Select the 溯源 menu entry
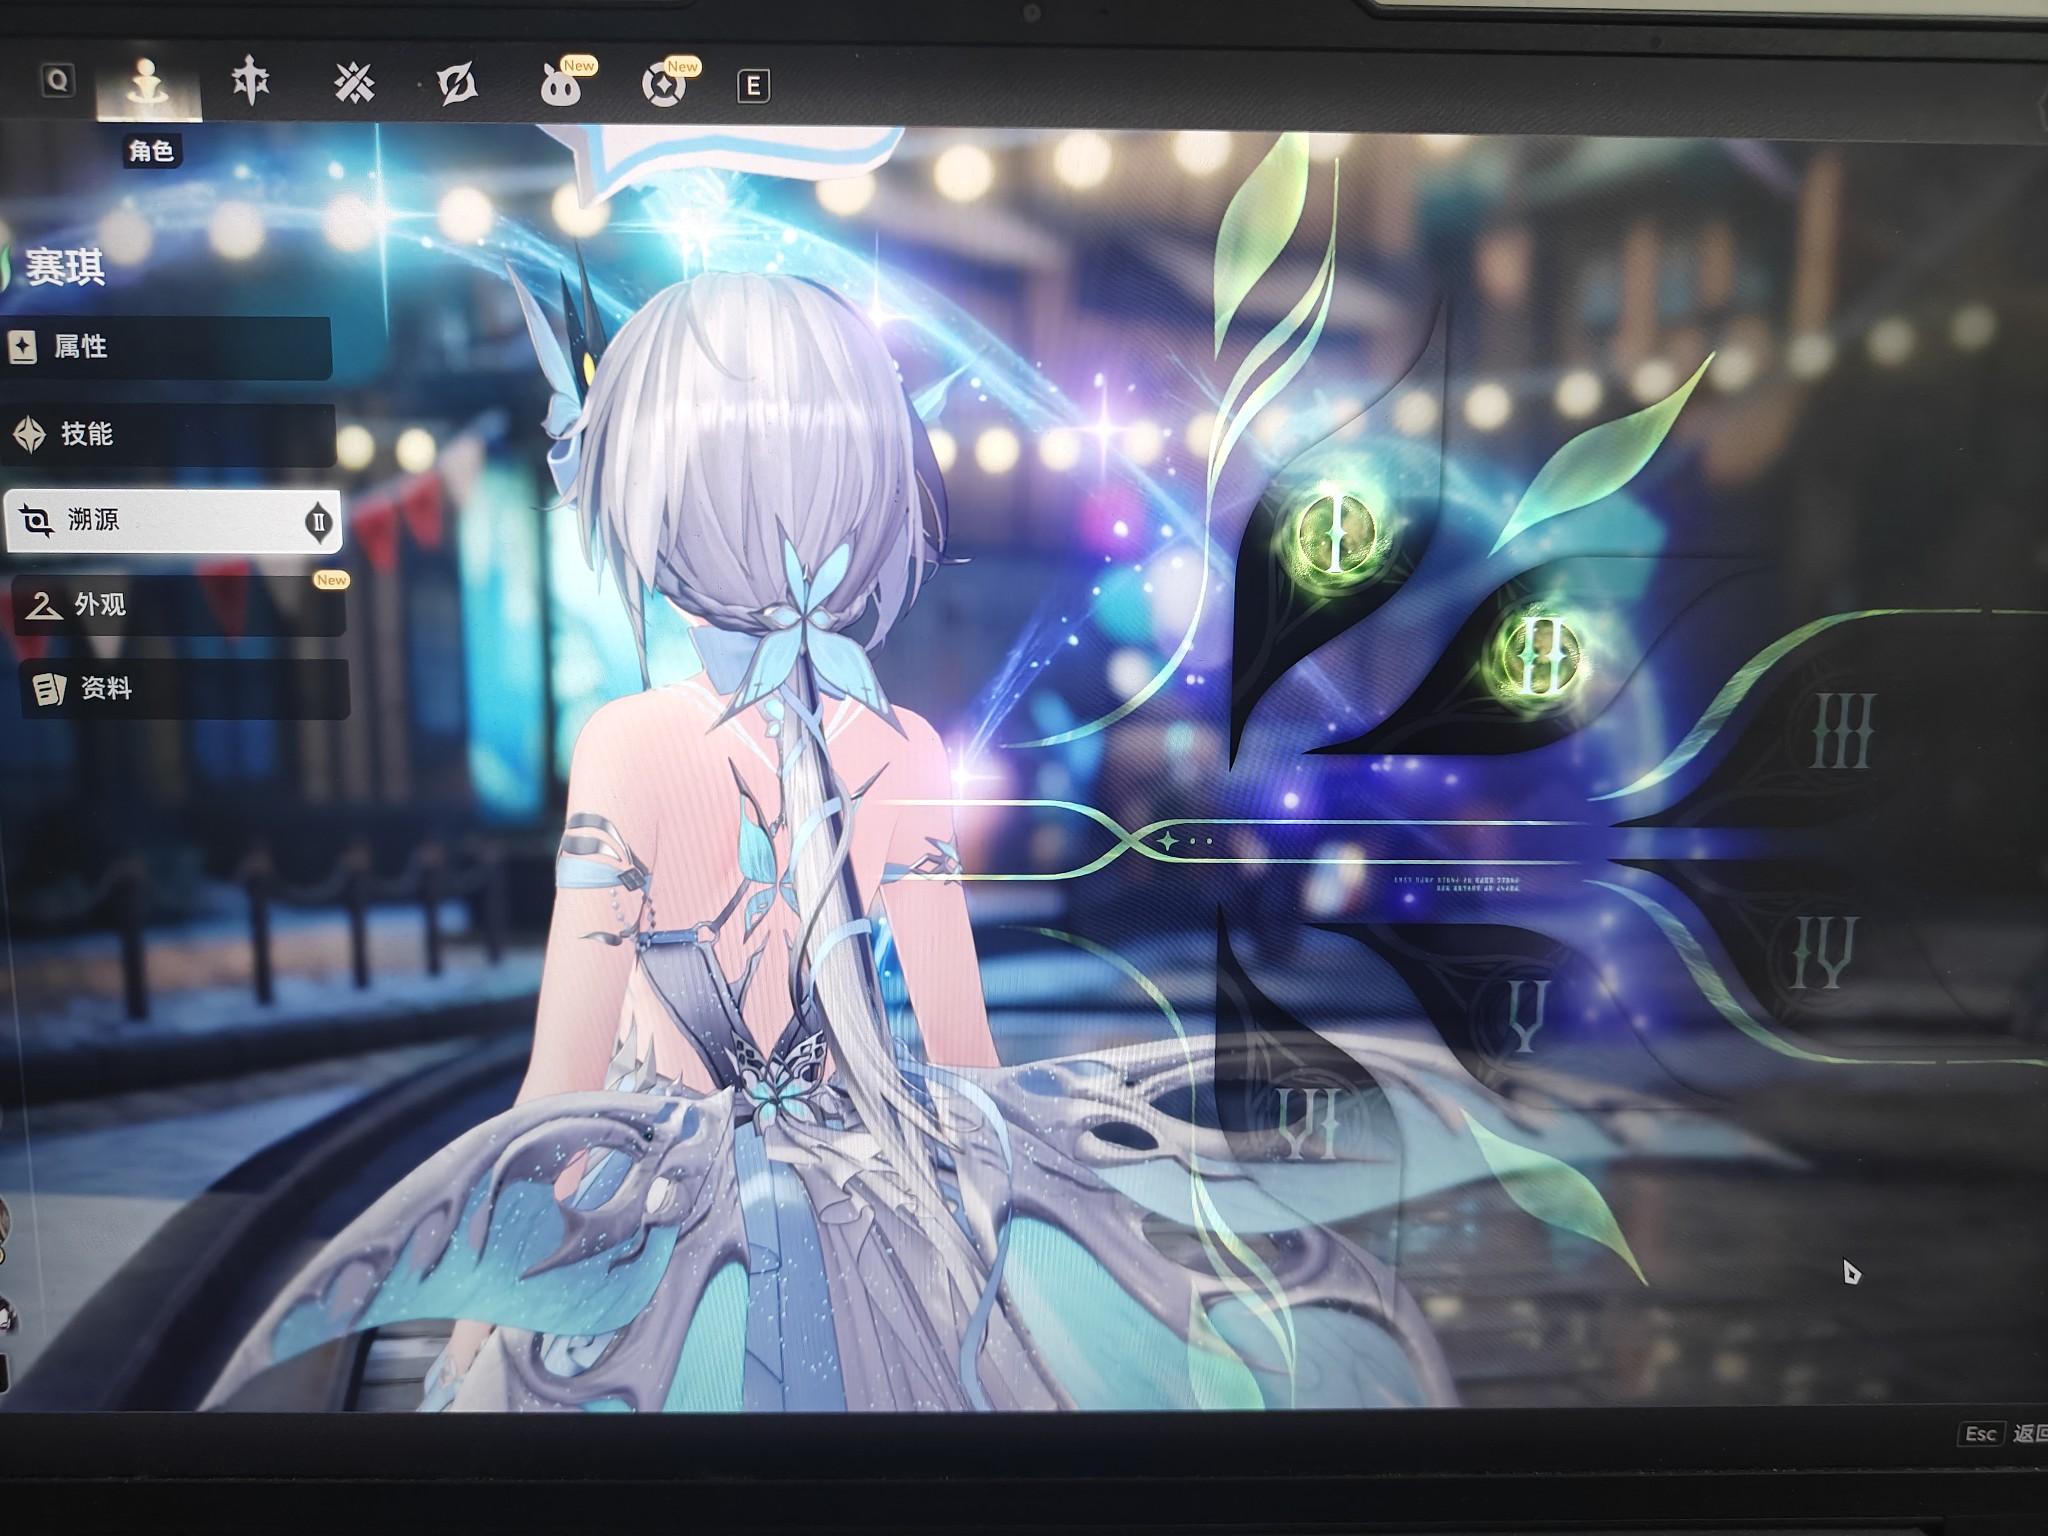The width and height of the screenshot is (2048, 1536). pyautogui.click(x=172, y=520)
